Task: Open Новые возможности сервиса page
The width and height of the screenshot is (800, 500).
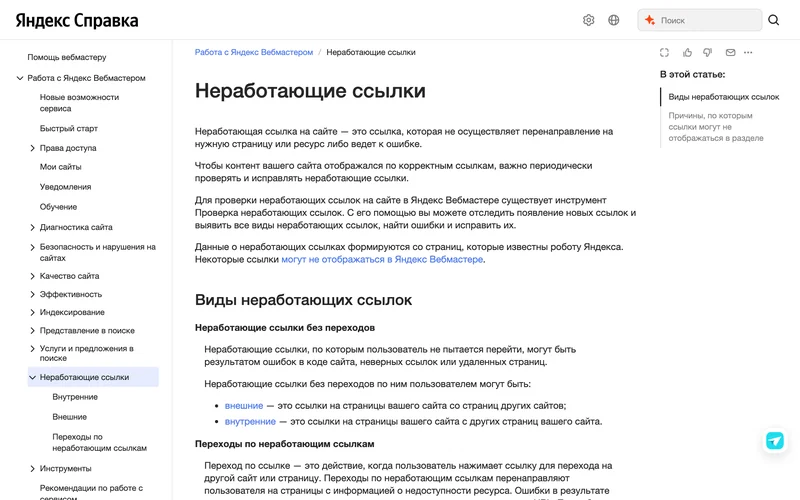Action: coord(80,103)
